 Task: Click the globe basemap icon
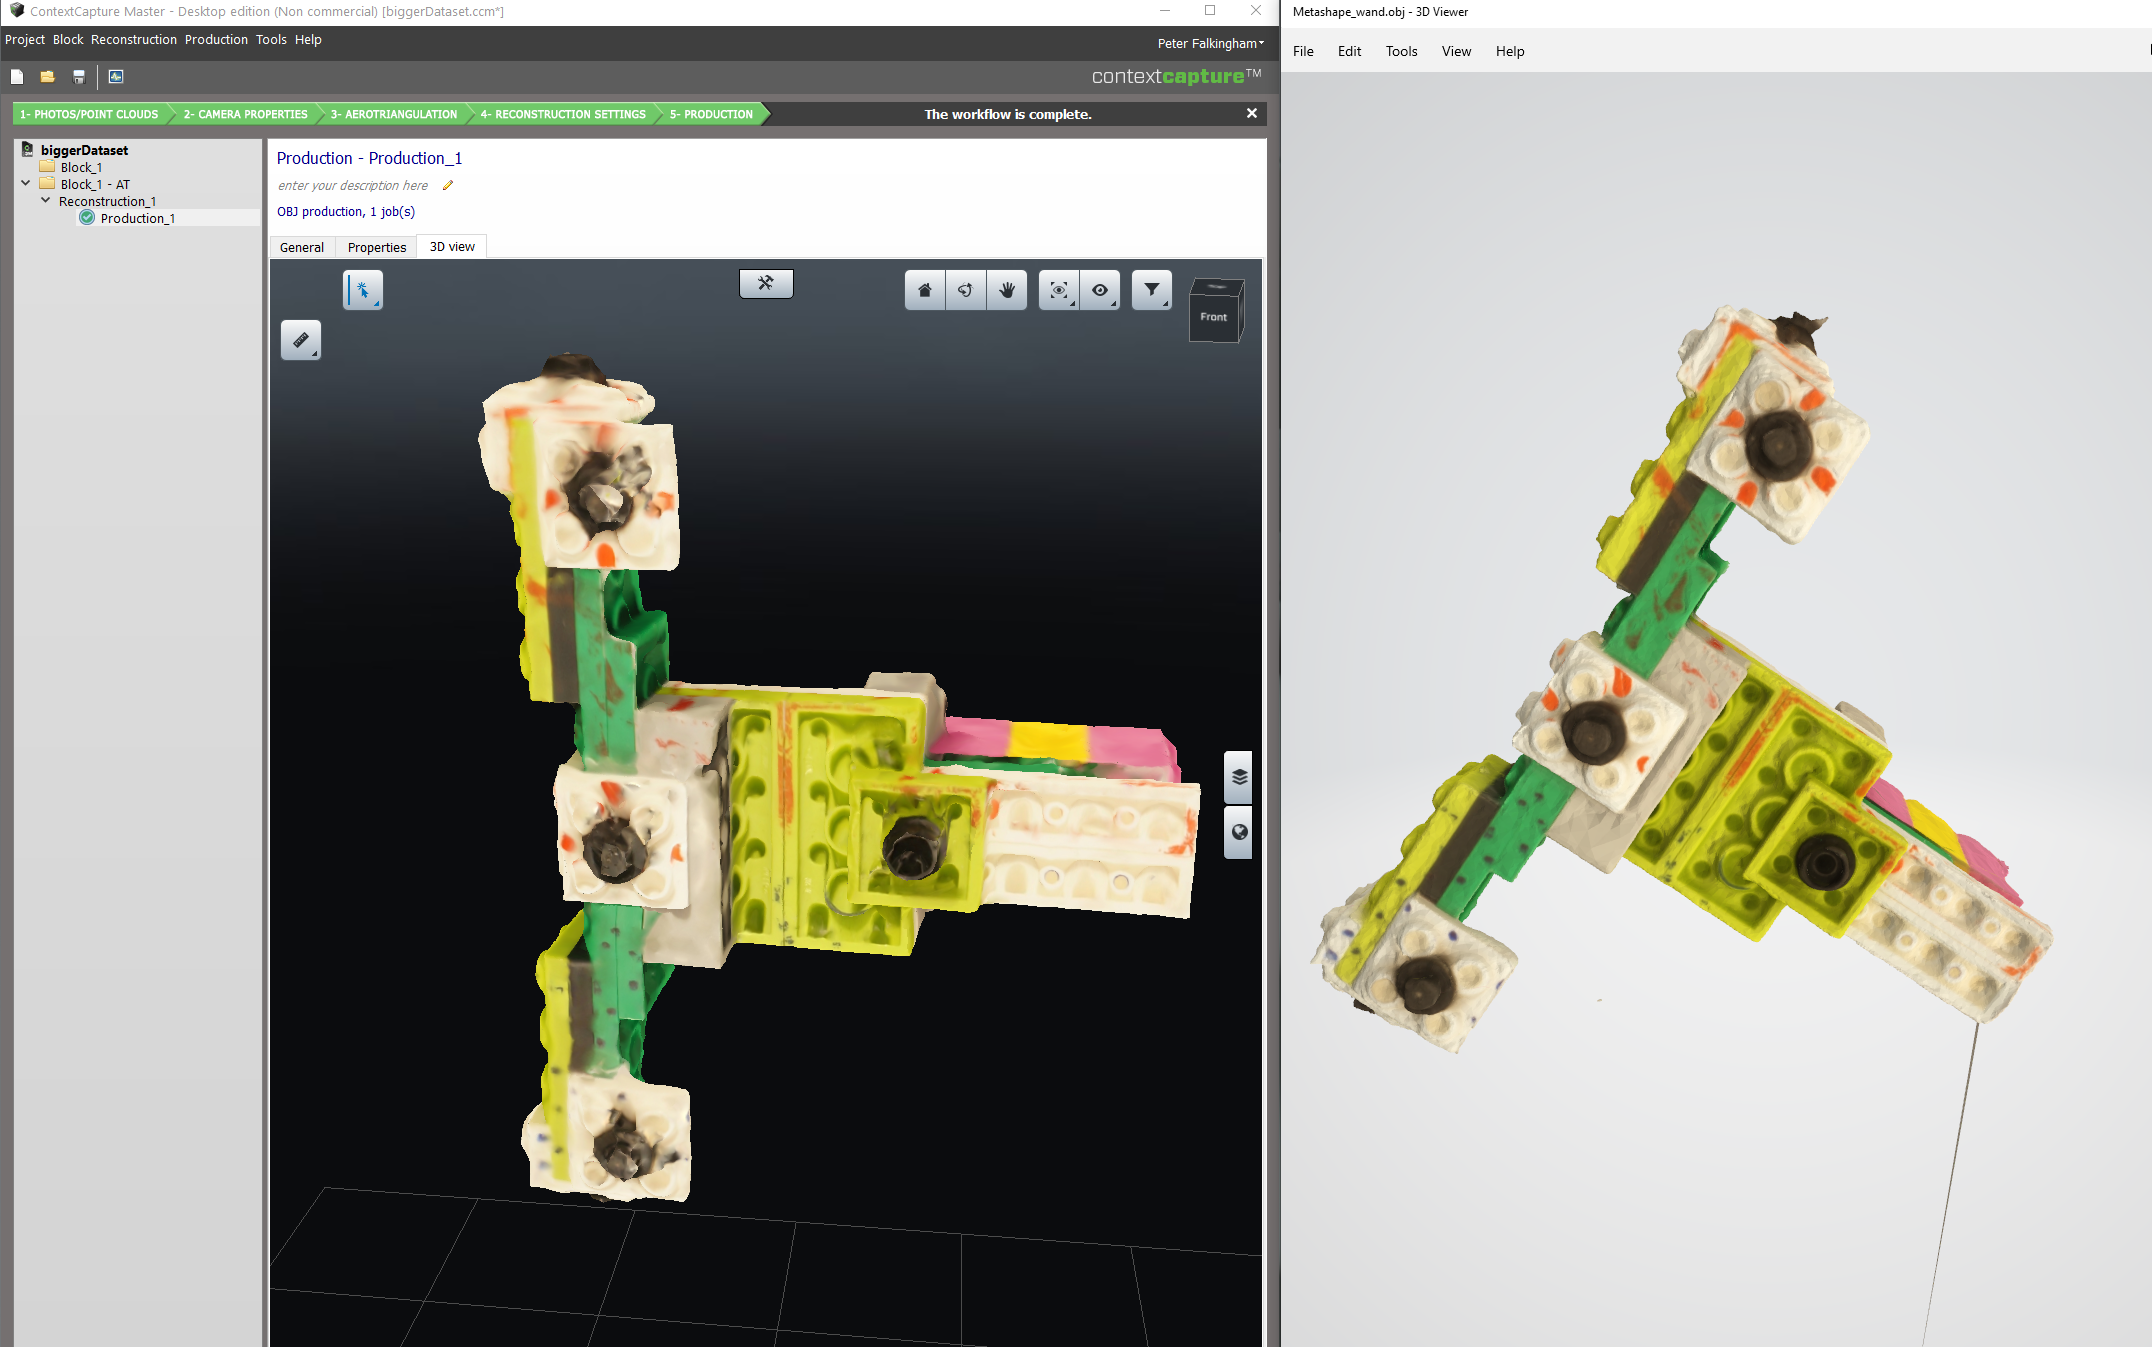1239,832
